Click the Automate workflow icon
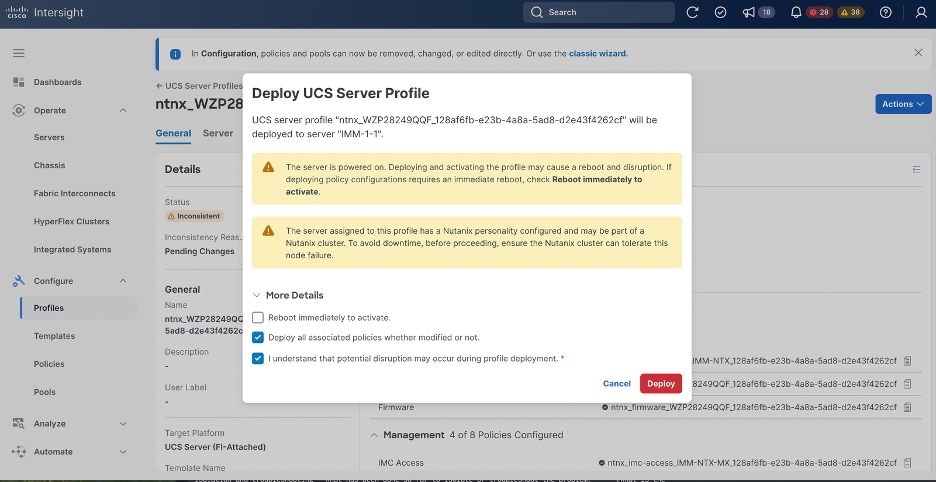This screenshot has width=936, height=482. [x=19, y=452]
